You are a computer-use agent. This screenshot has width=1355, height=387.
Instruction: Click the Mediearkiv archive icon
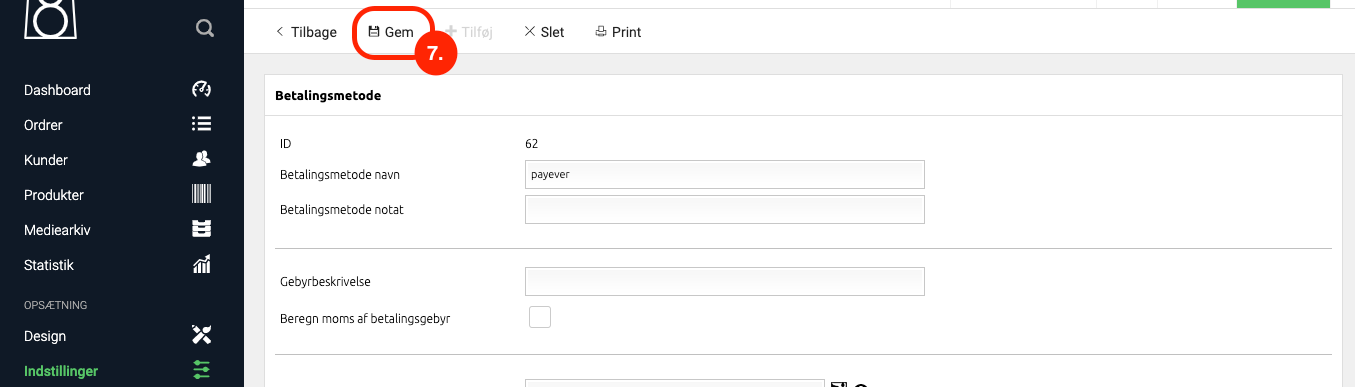pos(201,229)
